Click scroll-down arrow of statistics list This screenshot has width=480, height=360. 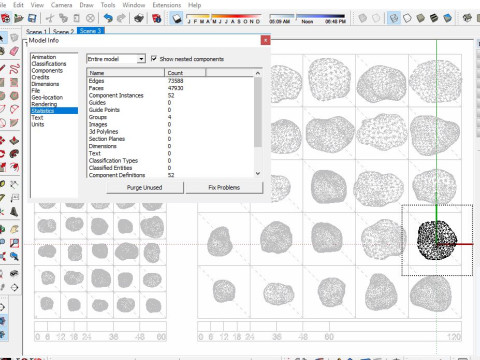(x=258, y=173)
